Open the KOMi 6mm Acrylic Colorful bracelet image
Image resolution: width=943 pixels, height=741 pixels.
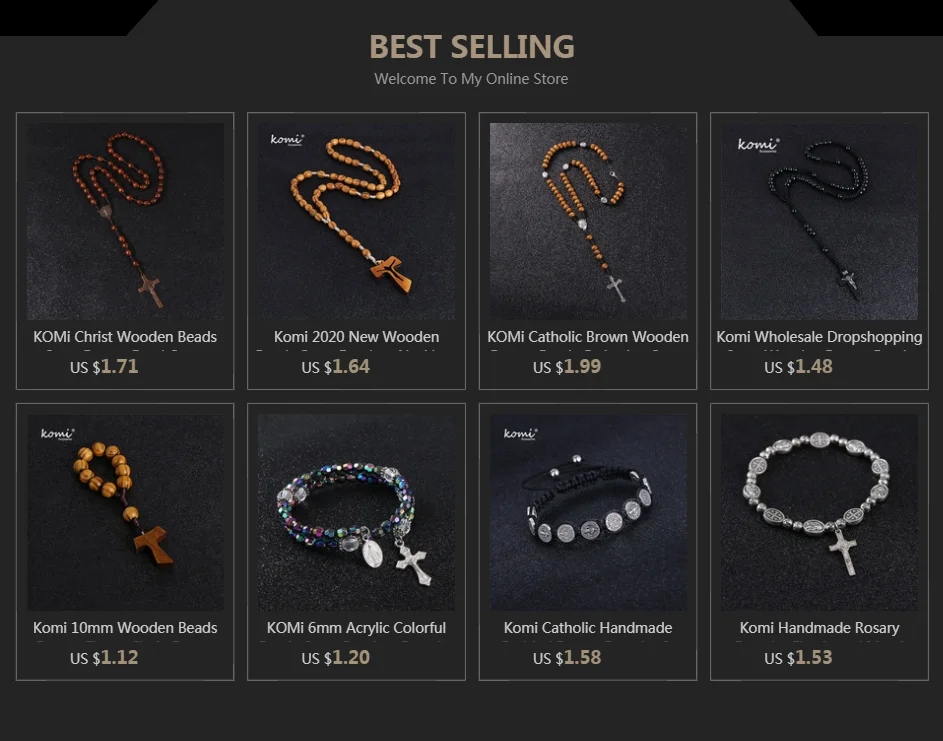357,512
